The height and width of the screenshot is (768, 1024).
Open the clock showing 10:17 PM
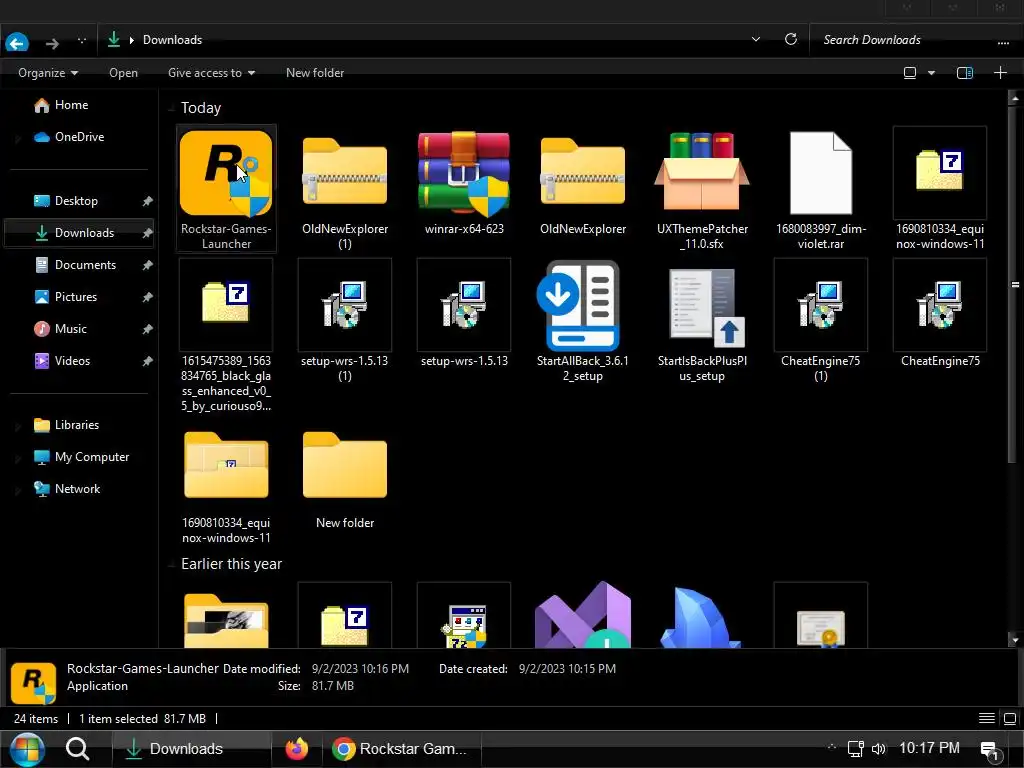click(x=929, y=748)
